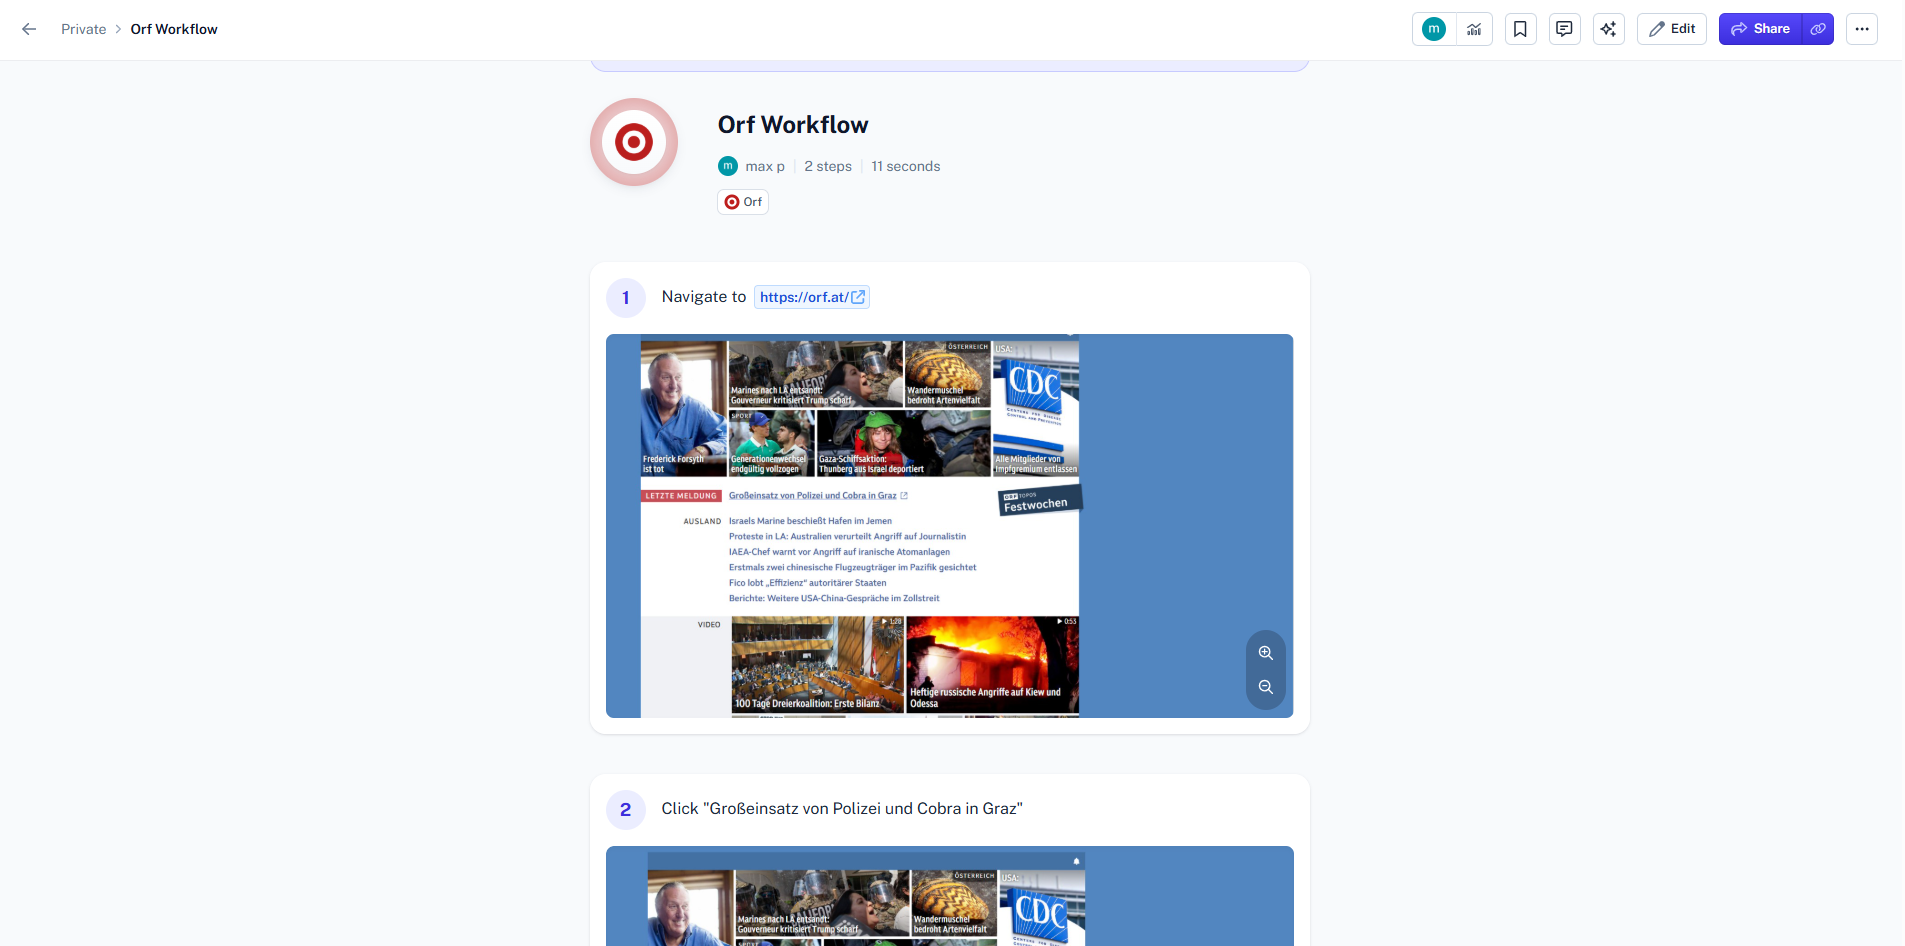Open the analytics chart icon
1905x946 pixels.
[1474, 29]
